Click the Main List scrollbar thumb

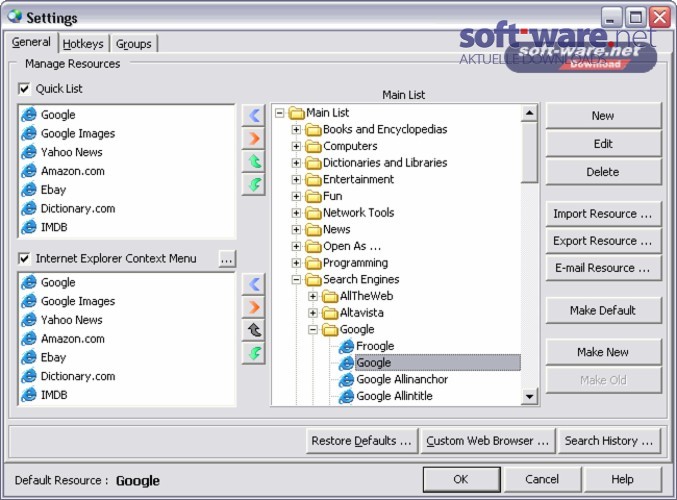click(x=530, y=152)
